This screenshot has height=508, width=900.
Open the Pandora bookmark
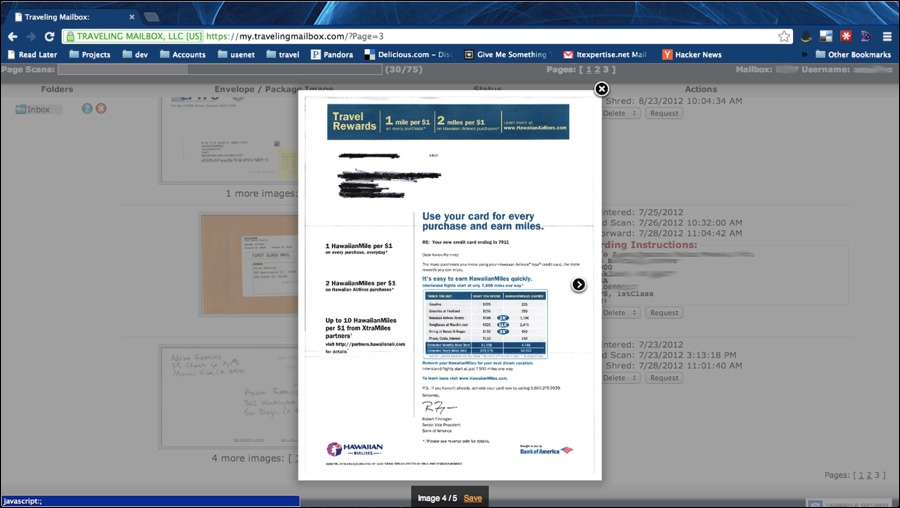(332, 55)
